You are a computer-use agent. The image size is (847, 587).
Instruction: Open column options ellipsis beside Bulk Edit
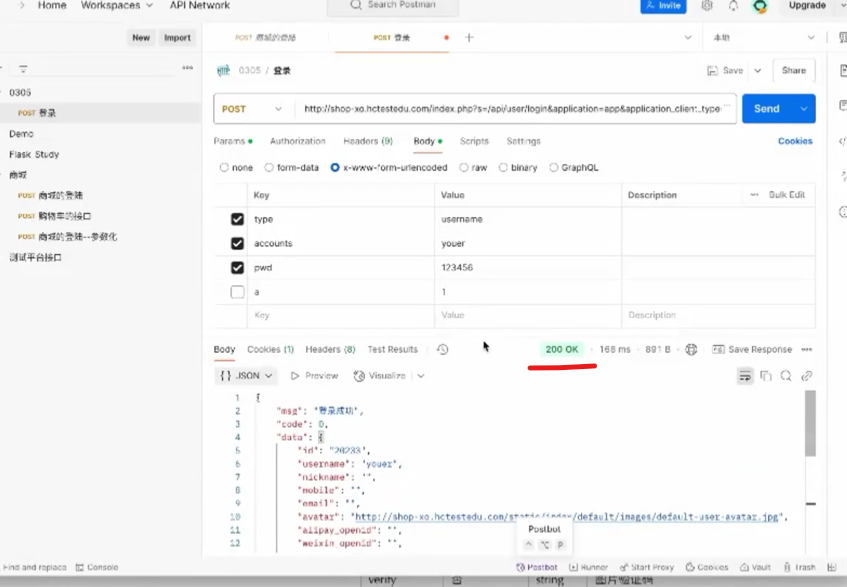click(754, 195)
